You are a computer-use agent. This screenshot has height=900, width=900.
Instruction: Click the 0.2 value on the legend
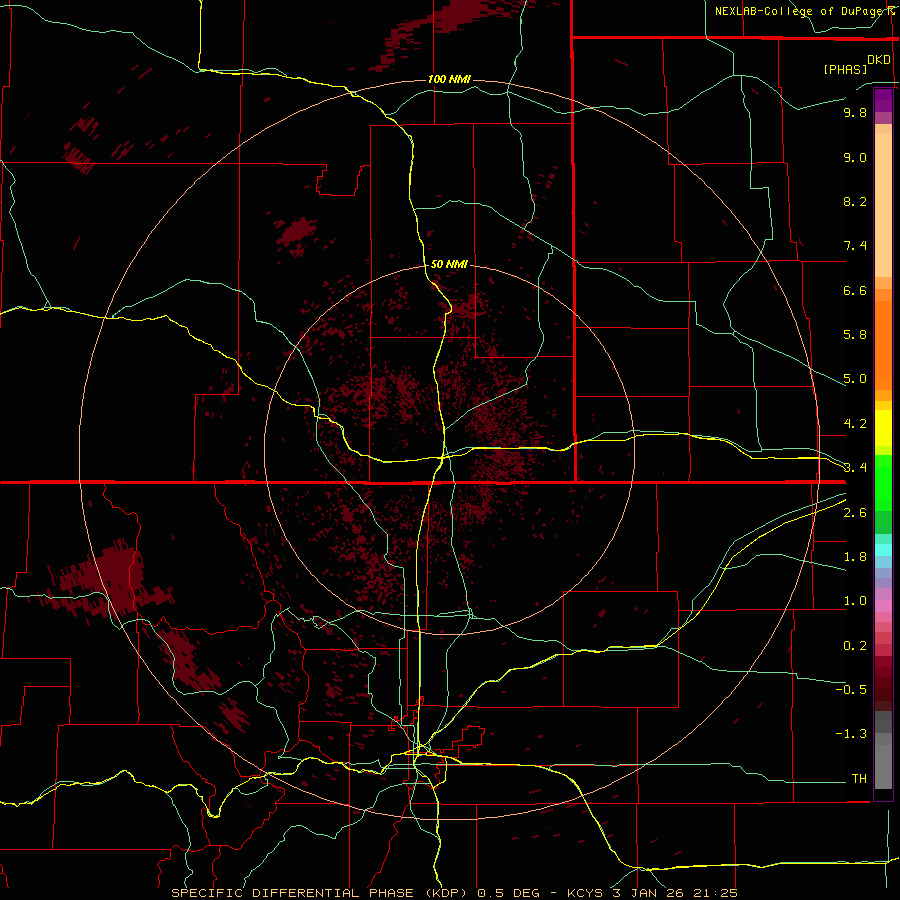(x=855, y=646)
